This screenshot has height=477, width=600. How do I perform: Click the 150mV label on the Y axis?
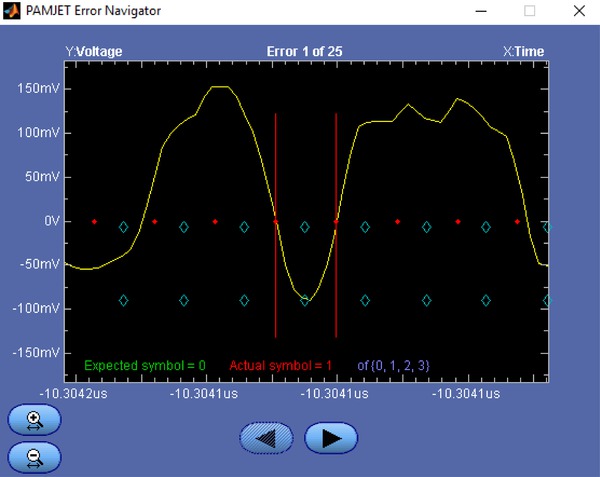(x=39, y=88)
